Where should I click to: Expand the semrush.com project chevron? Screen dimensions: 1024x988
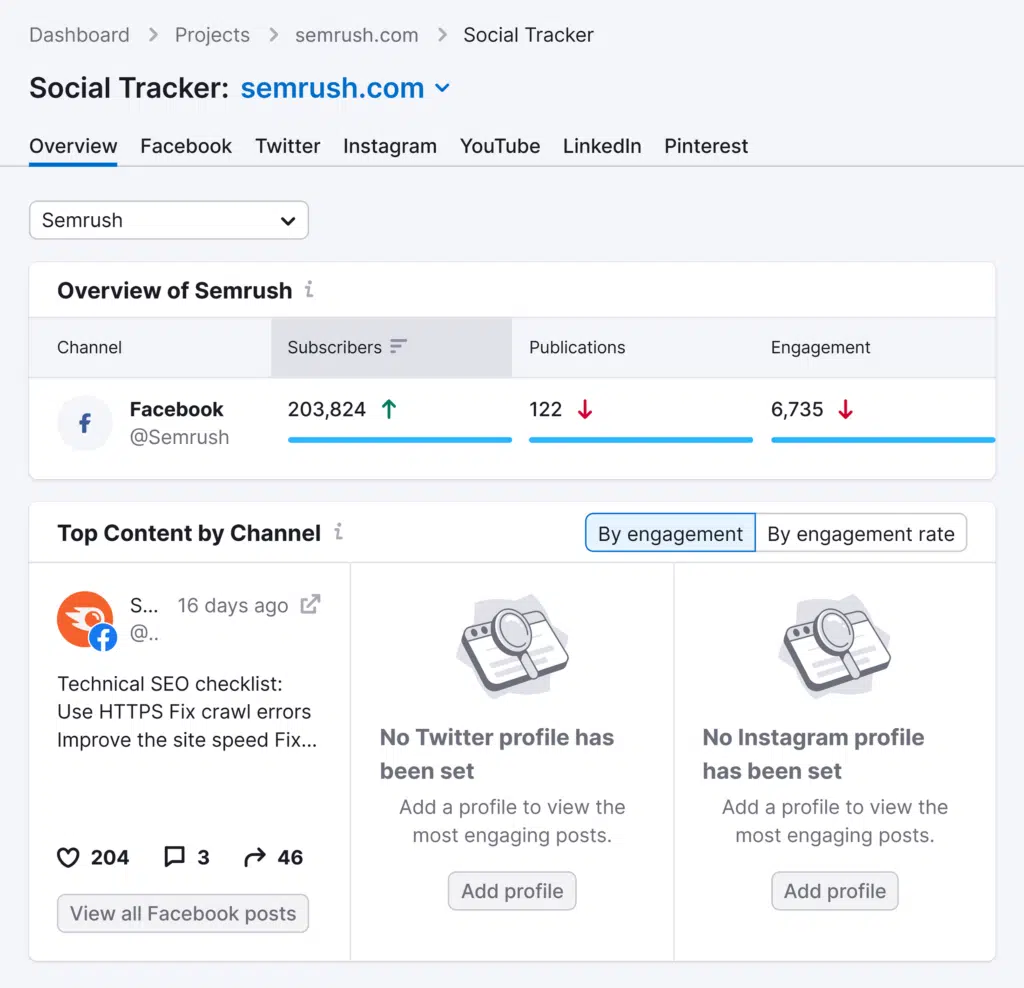click(442, 88)
